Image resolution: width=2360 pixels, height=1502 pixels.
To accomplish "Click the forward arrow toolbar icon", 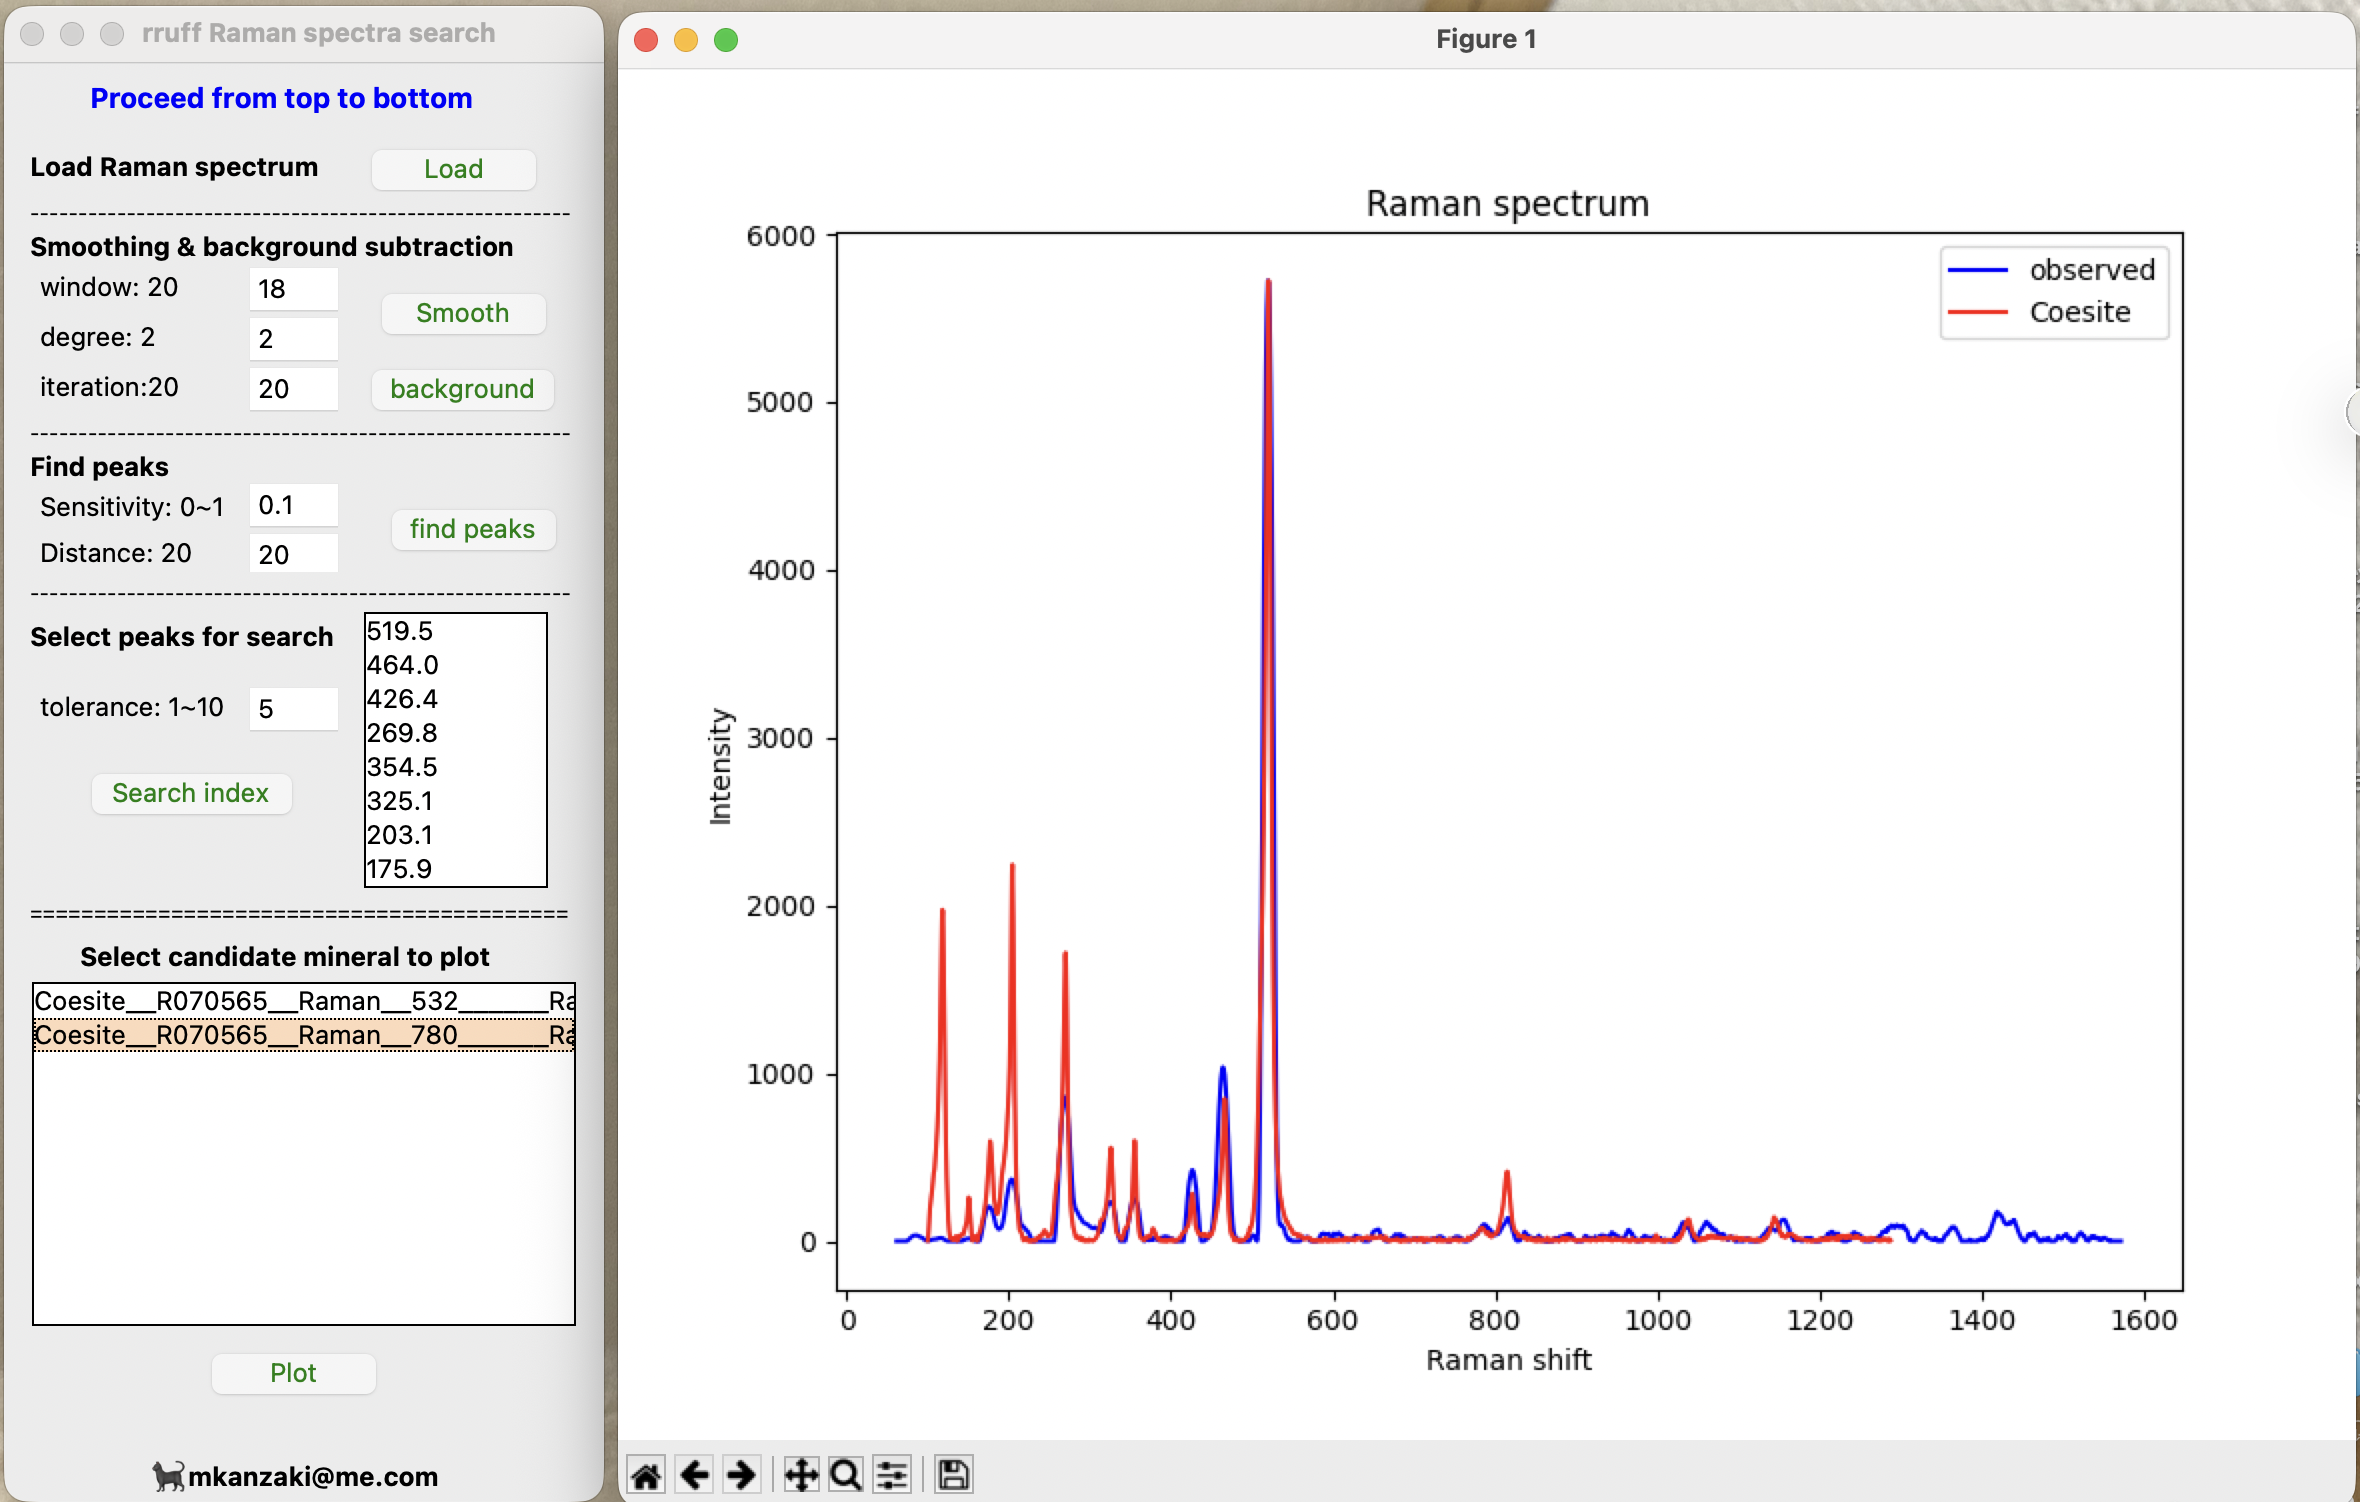I will pyautogui.click(x=741, y=1474).
